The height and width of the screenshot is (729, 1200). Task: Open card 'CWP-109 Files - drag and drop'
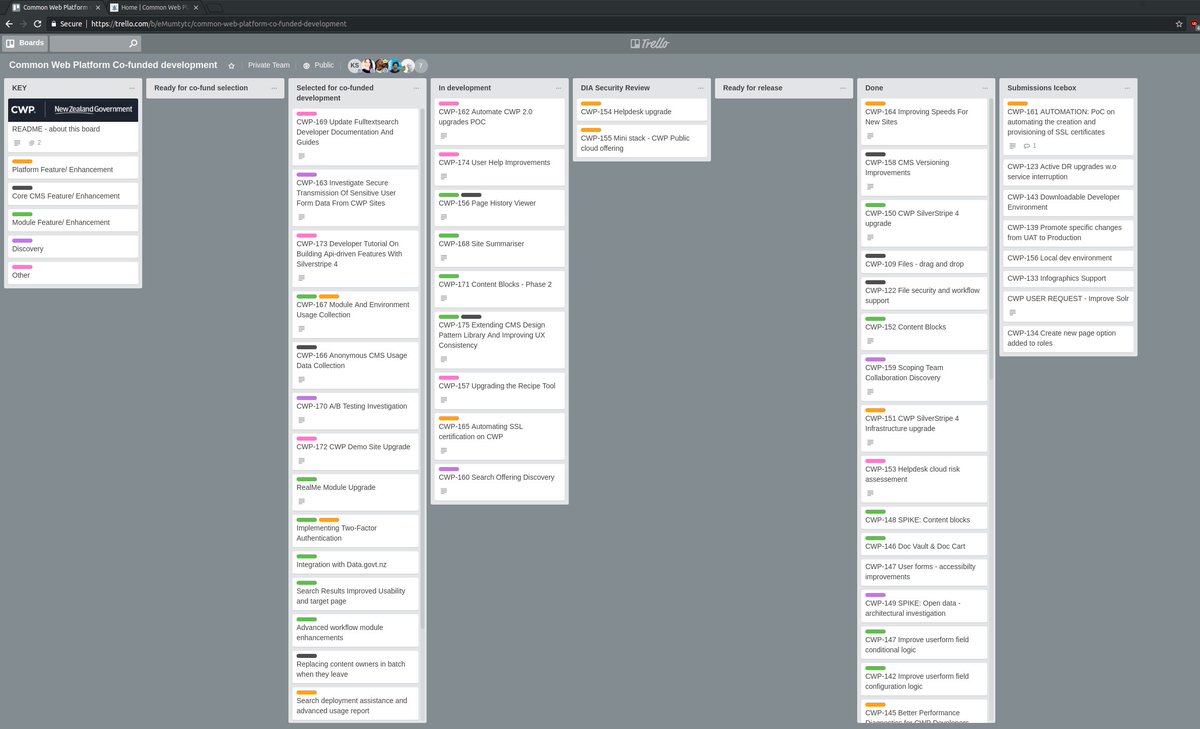[x=925, y=260]
